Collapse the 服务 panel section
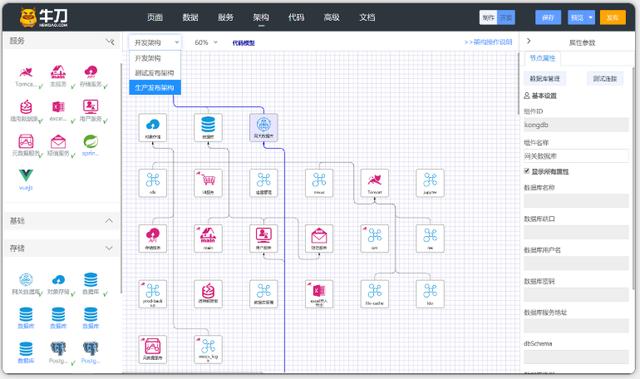 tap(109, 41)
